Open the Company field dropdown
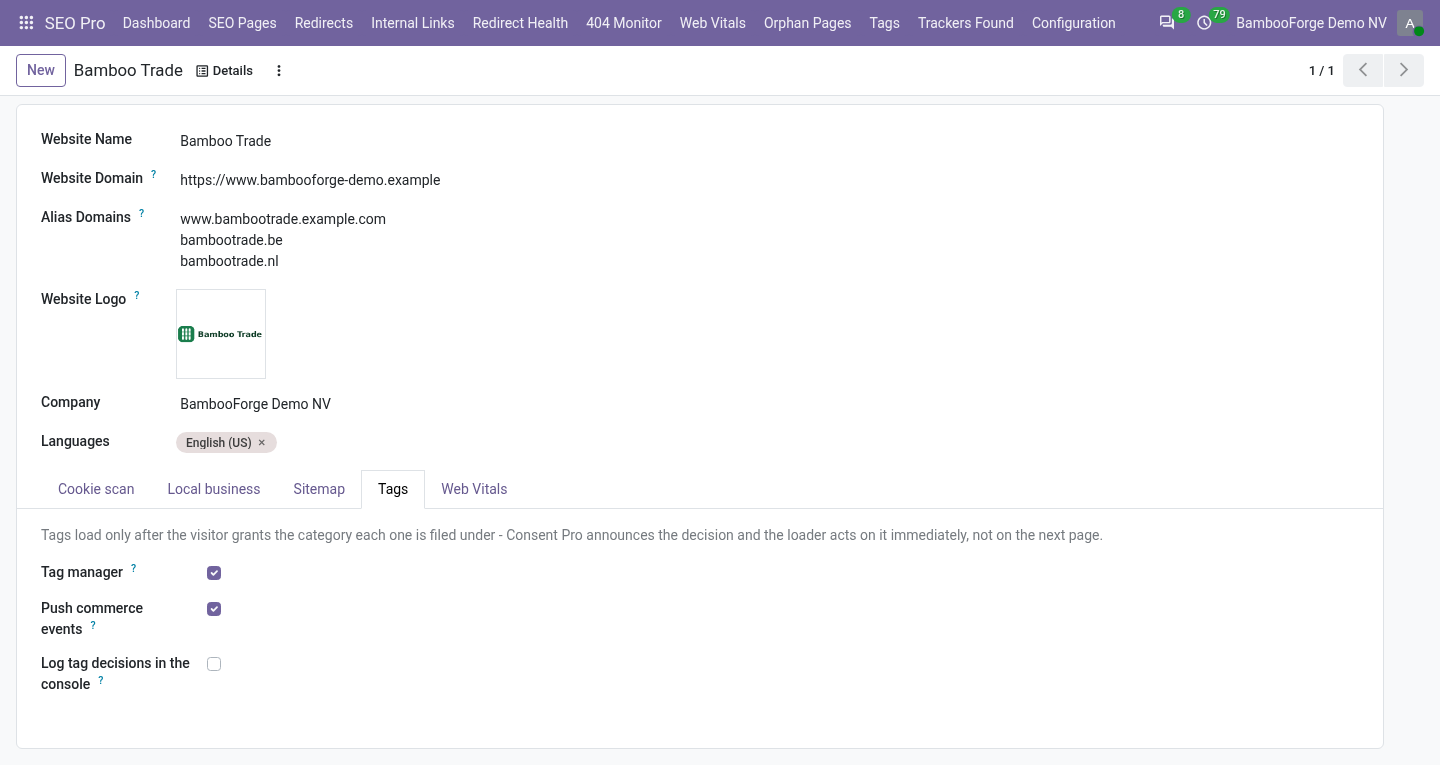This screenshot has width=1440, height=765. [768, 404]
